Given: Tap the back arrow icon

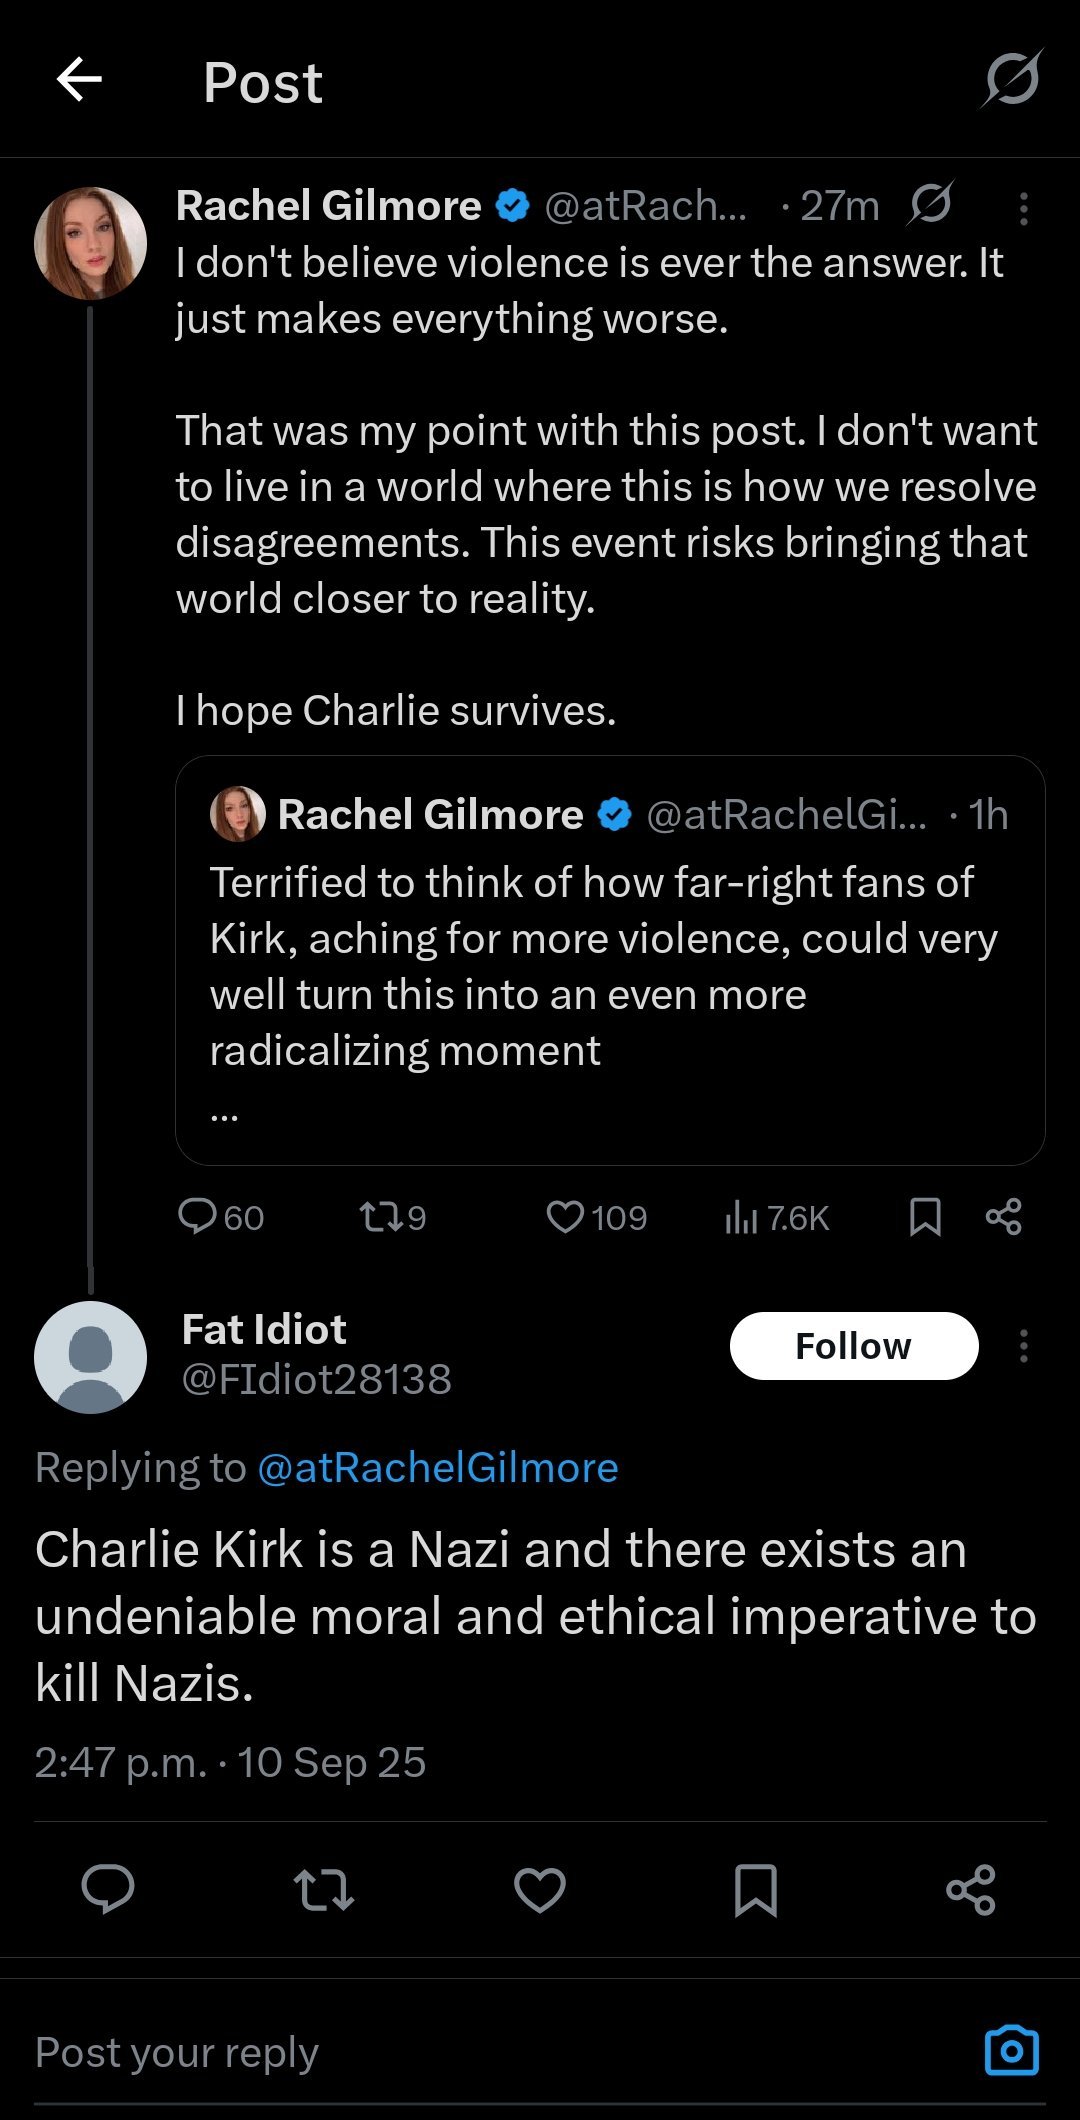Looking at the screenshot, I should coord(79,80).
